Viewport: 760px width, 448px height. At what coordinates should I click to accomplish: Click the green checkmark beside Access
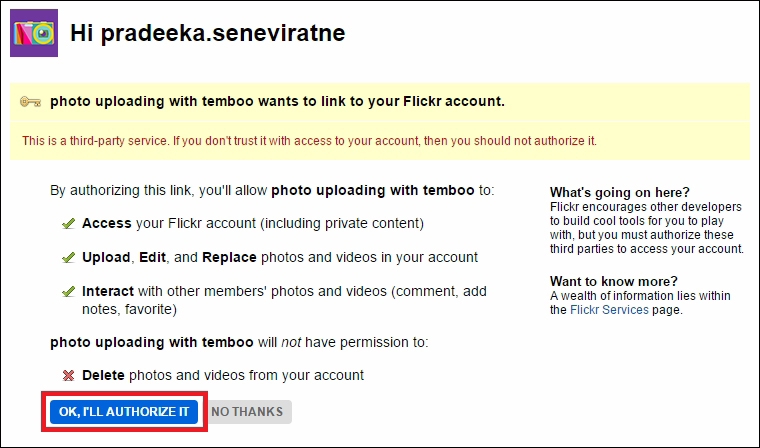click(x=68, y=224)
